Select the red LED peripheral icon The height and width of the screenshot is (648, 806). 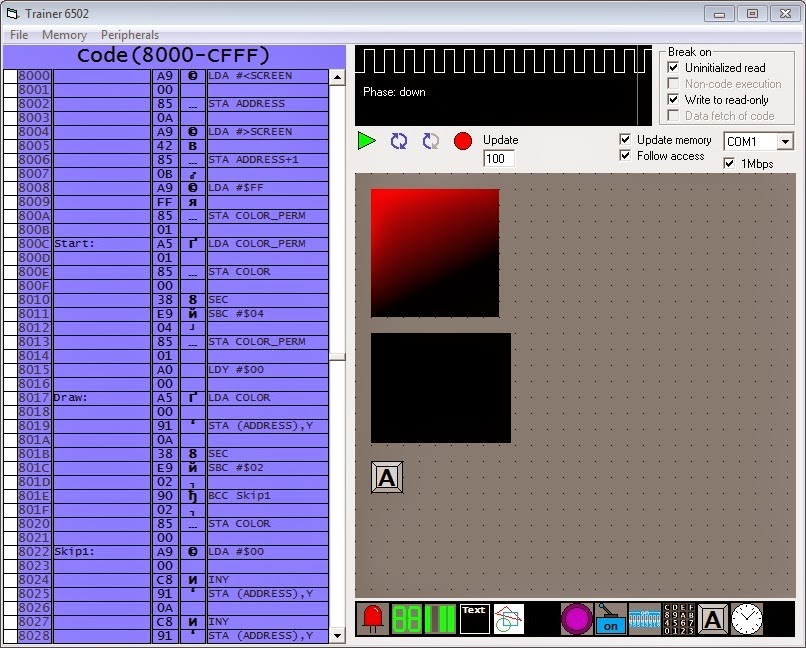(x=373, y=618)
